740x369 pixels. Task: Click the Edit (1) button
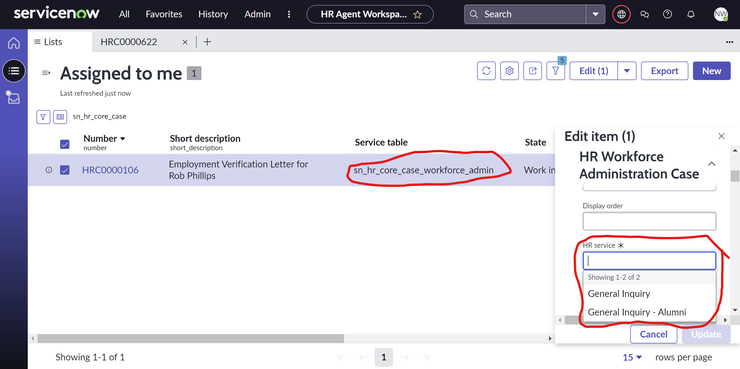[x=594, y=71]
